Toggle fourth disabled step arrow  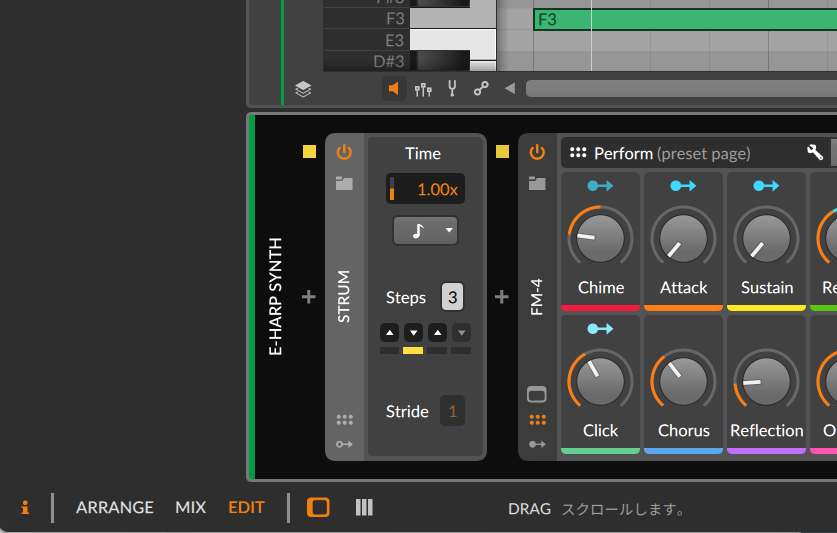(462, 333)
